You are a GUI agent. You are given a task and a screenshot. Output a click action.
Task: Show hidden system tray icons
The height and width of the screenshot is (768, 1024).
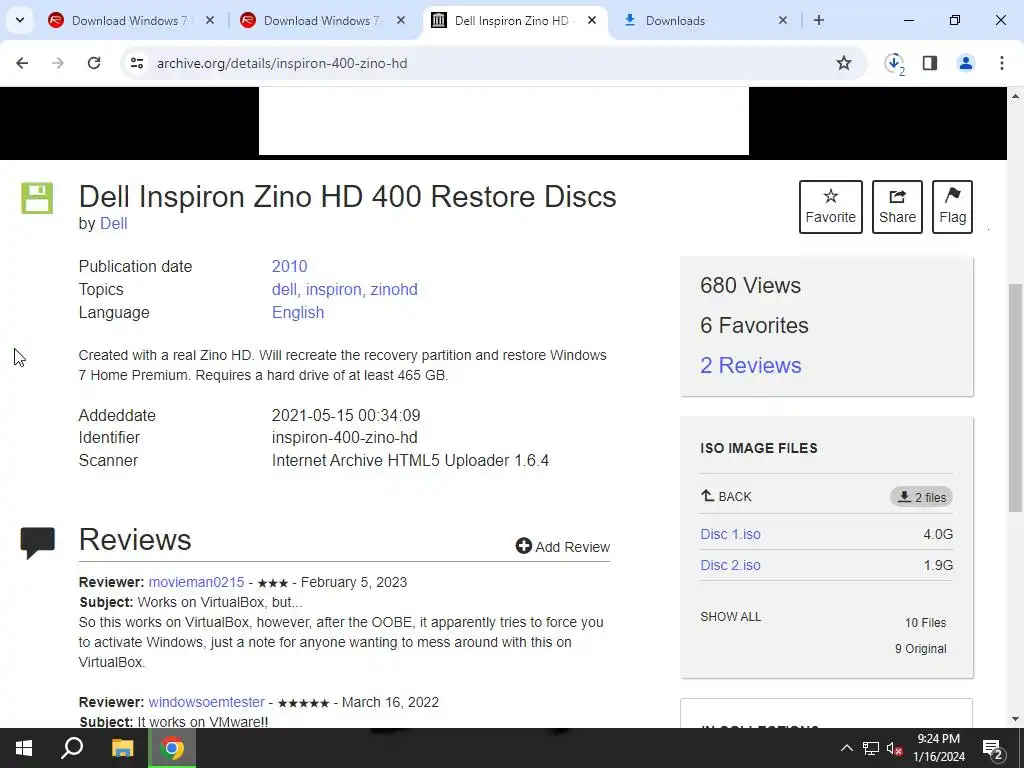pyautogui.click(x=846, y=748)
